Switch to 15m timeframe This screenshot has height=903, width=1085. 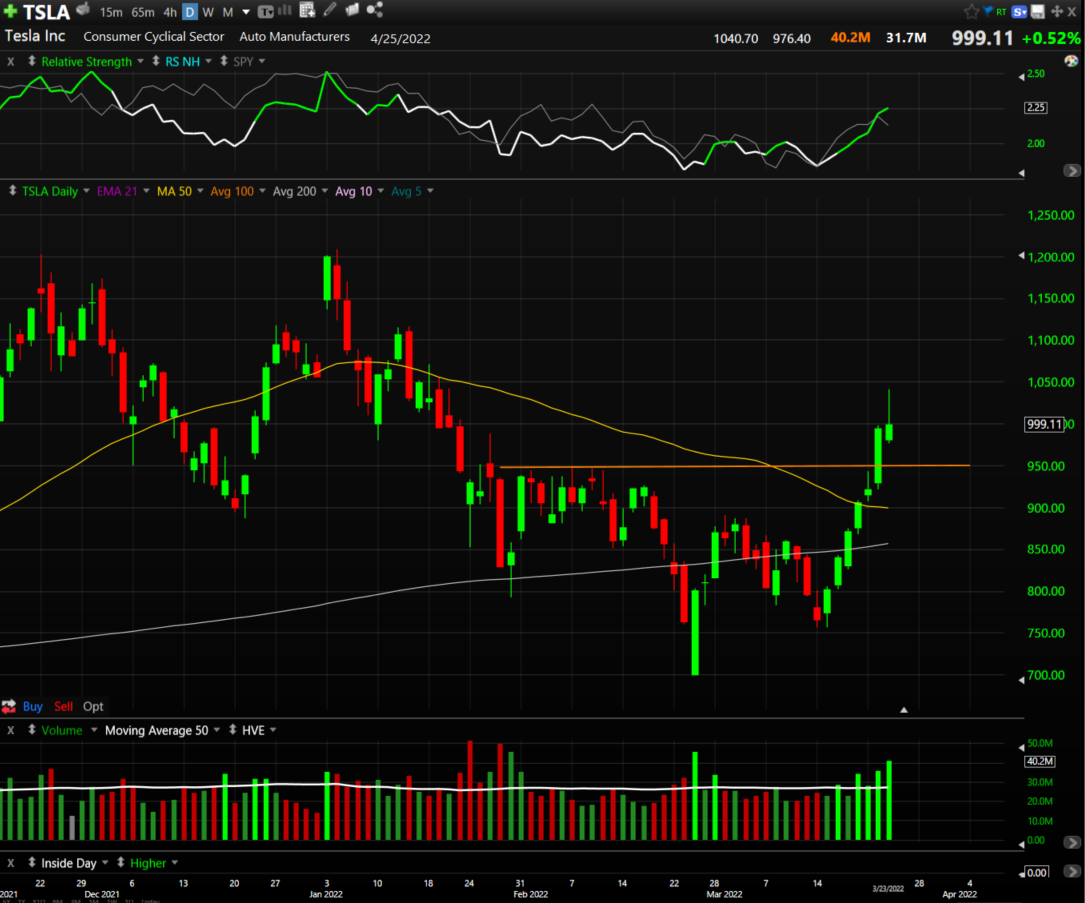pos(111,12)
